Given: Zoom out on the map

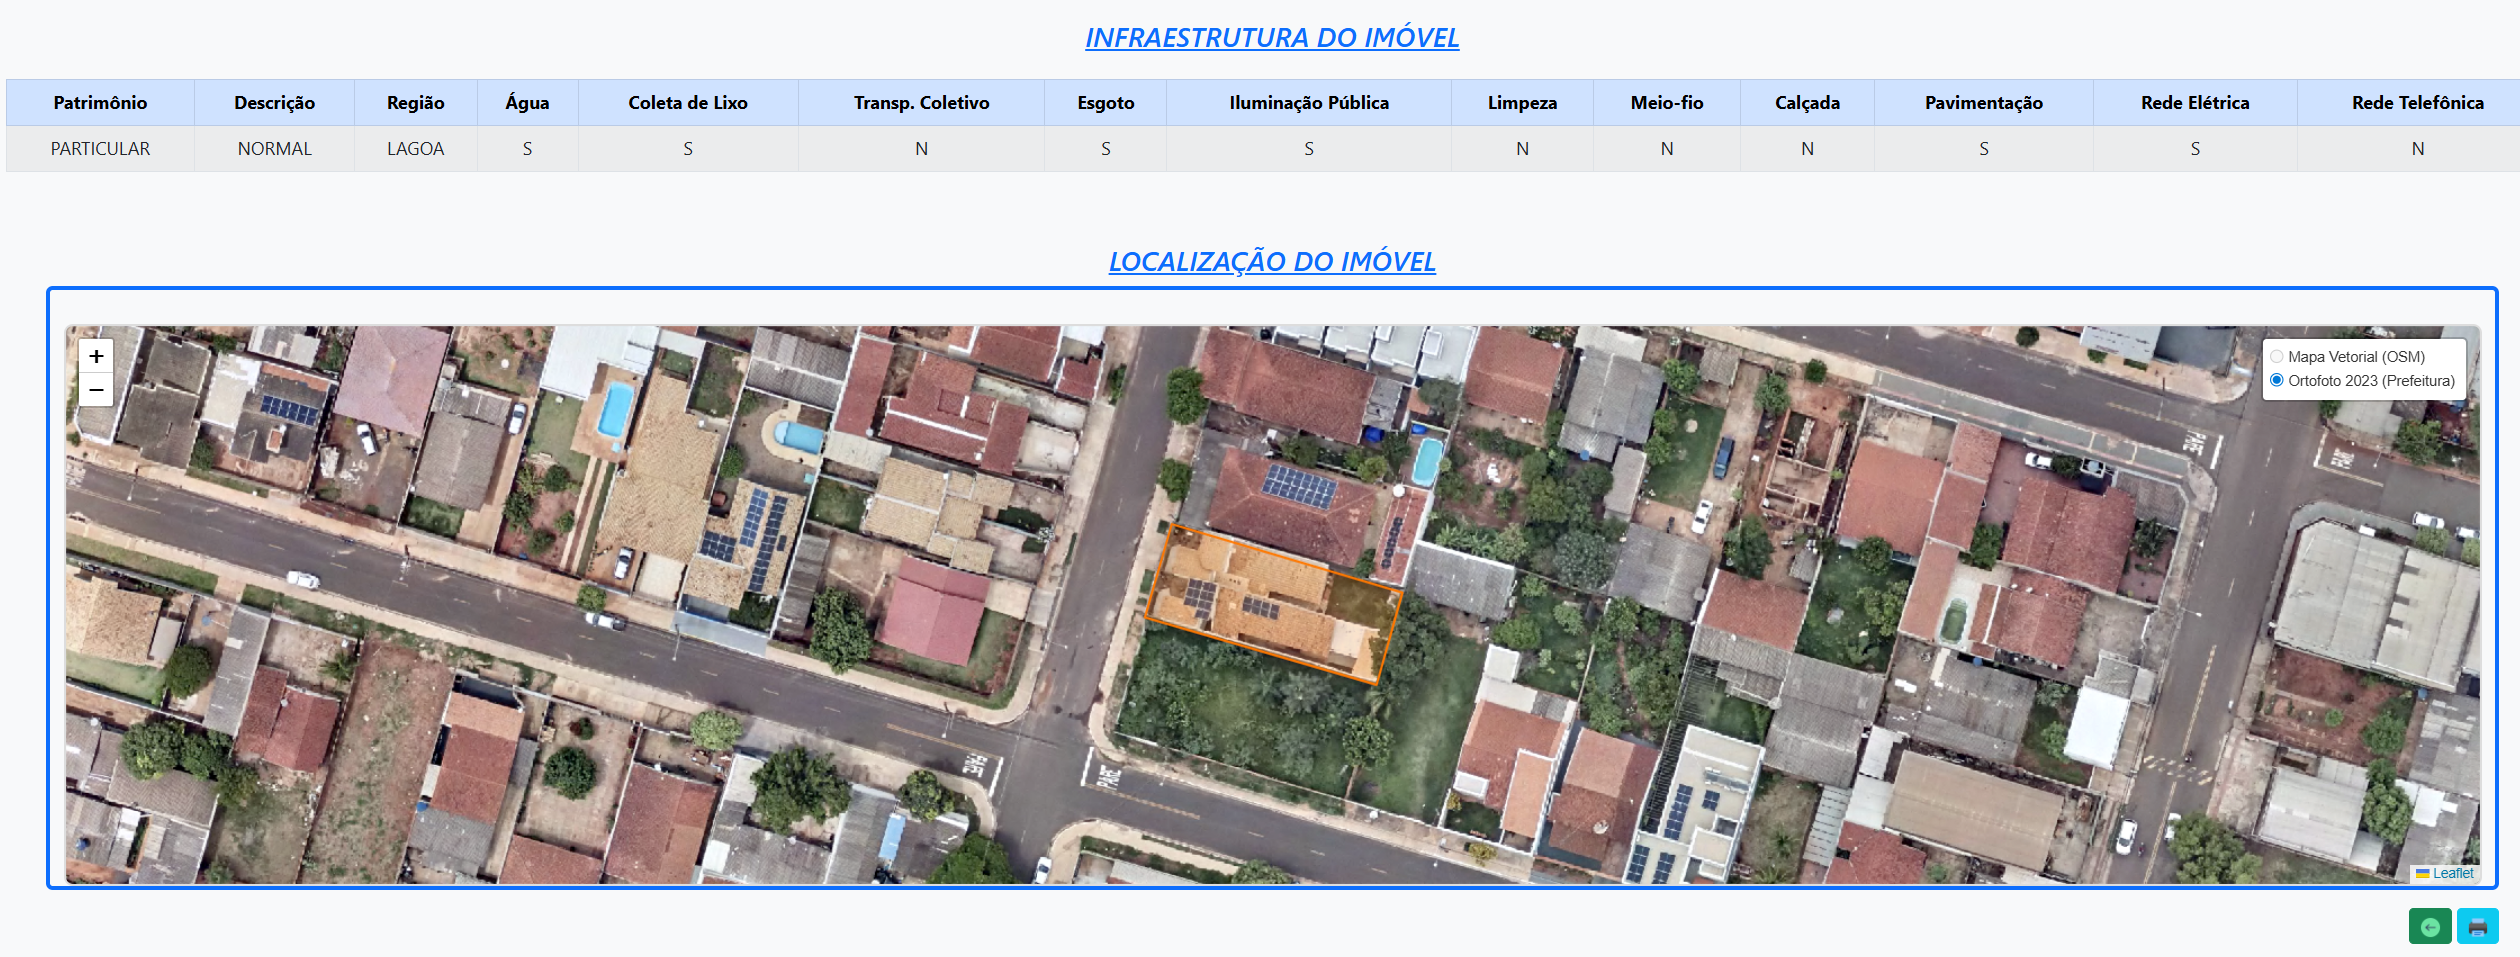Looking at the screenshot, I should (96, 390).
